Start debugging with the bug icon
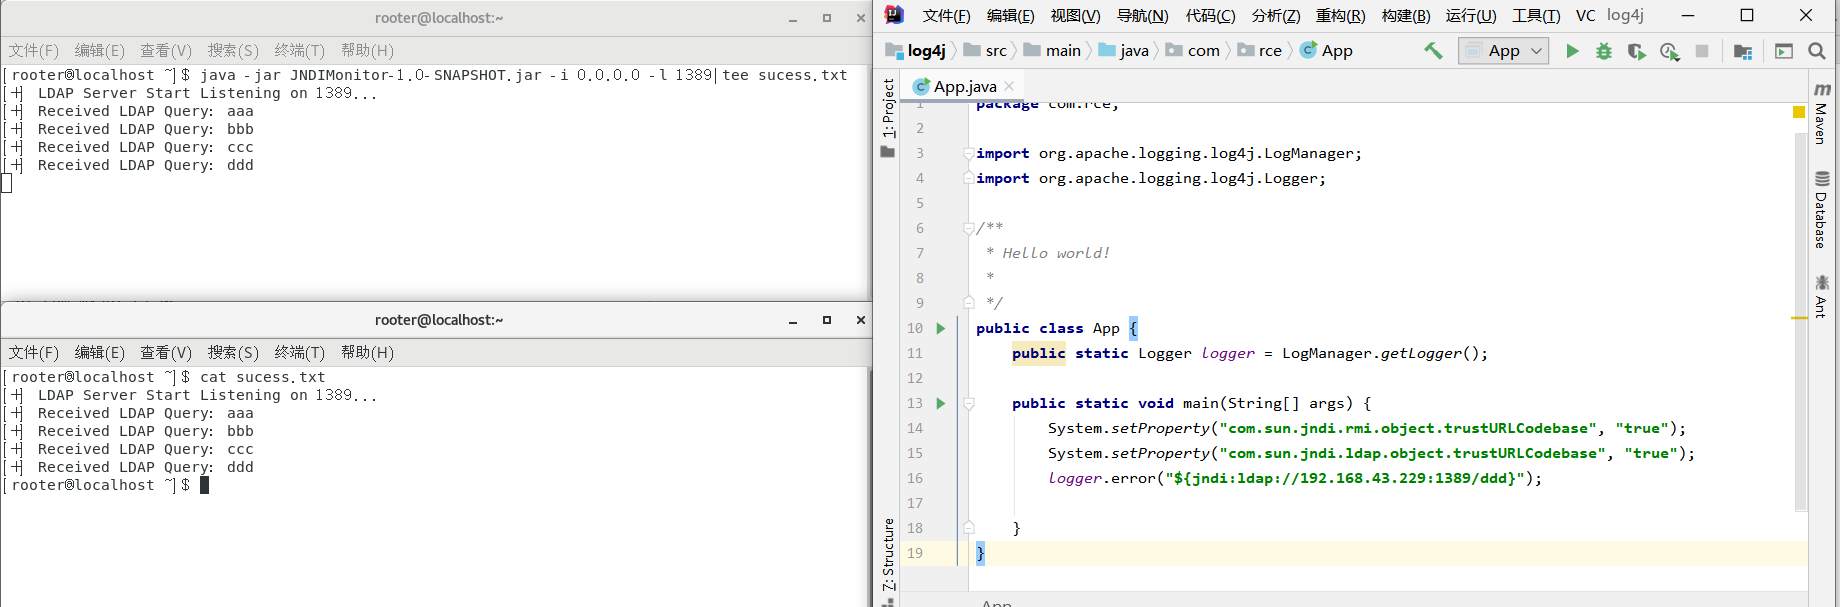 1604,51
